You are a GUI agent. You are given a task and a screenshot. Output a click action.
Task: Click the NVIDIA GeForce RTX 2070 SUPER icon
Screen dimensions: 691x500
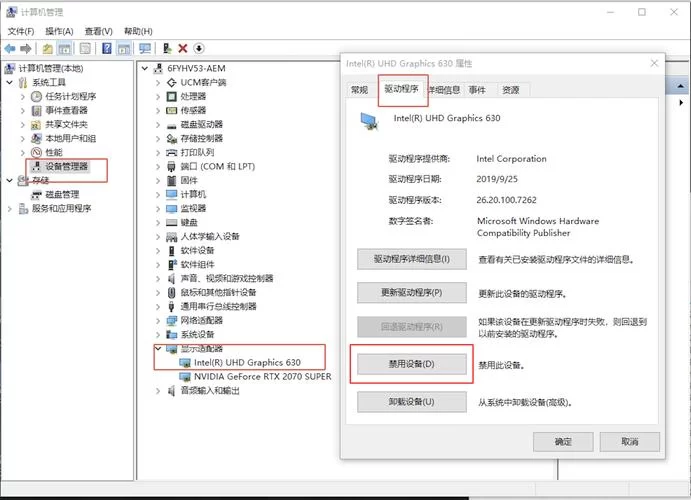pos(185,377)
